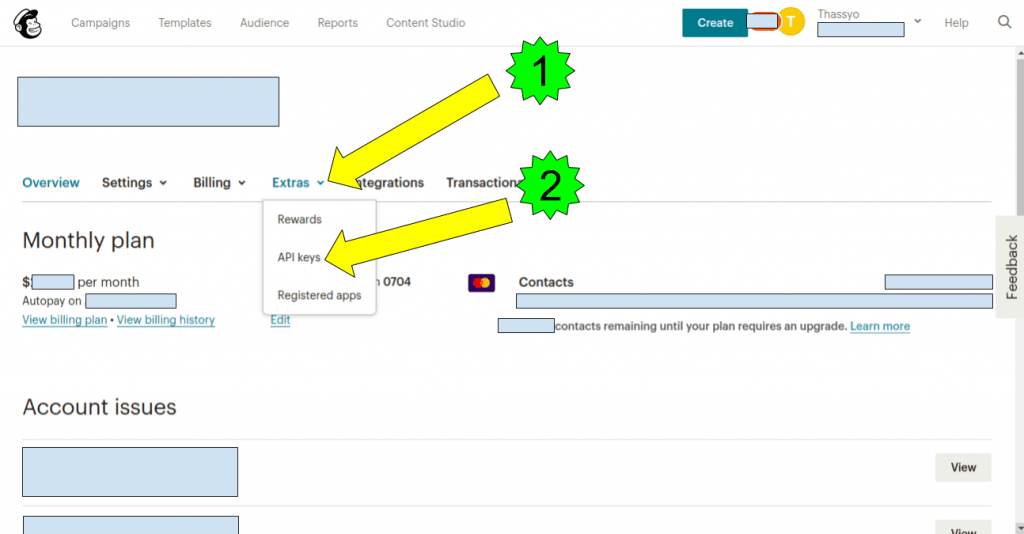Open the View billing history link

pos(166,320)
